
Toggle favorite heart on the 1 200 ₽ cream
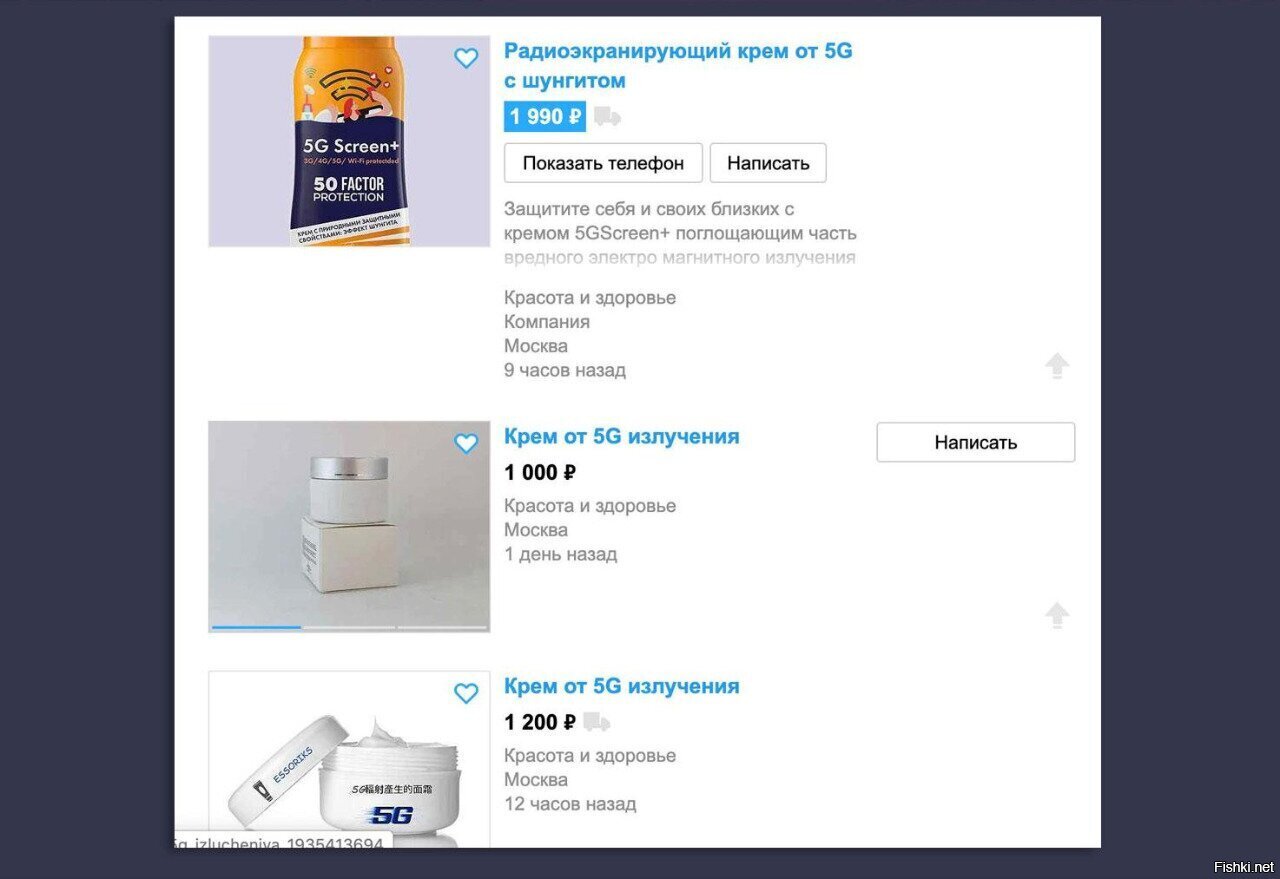point(466,693)
